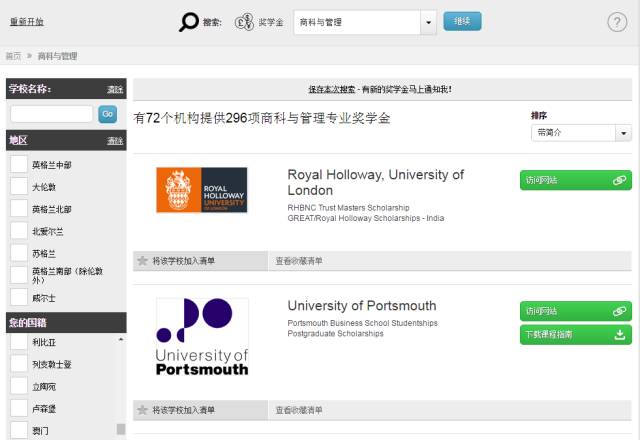
Task: Tick the 卢森堡 nationality checkbox
Action: (19, 408)
